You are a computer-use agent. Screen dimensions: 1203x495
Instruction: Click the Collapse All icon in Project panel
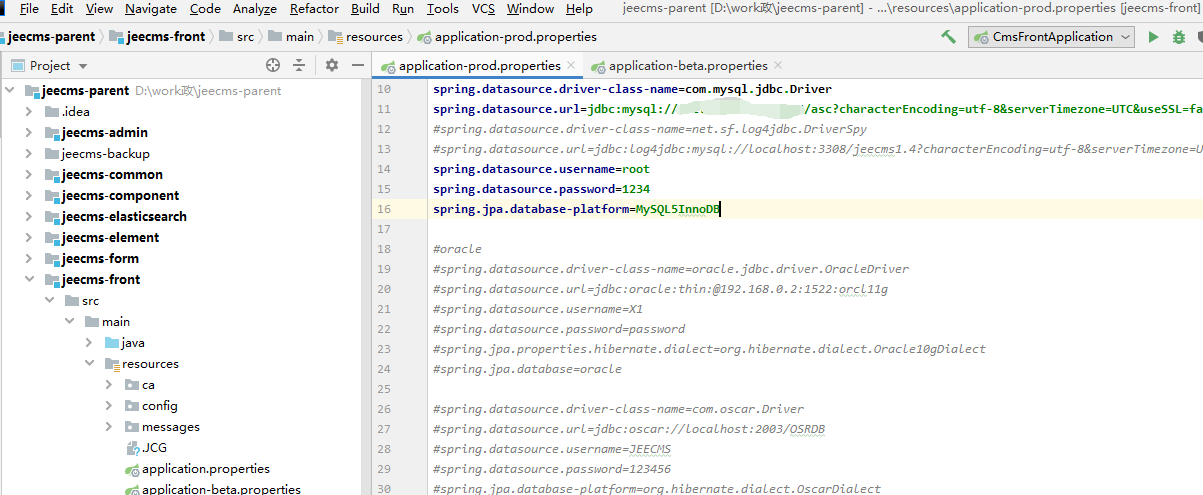coord(299,65)
